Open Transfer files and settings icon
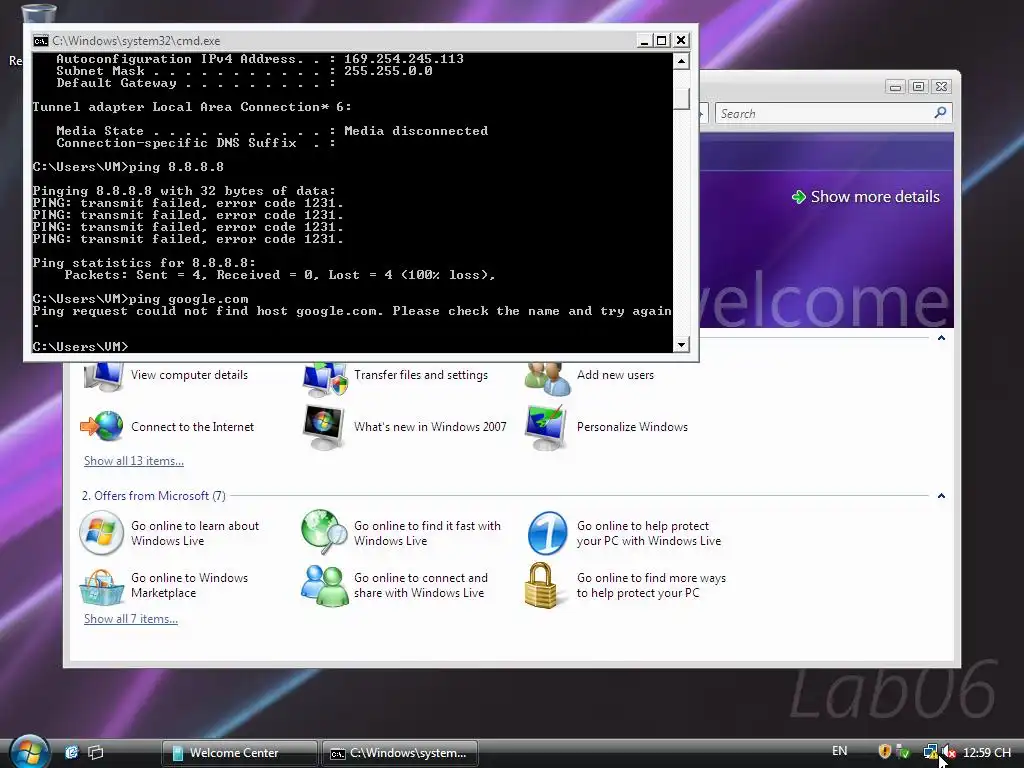Screen dimensions: 1024x768 pyautogui.click(x=325, y=379)
